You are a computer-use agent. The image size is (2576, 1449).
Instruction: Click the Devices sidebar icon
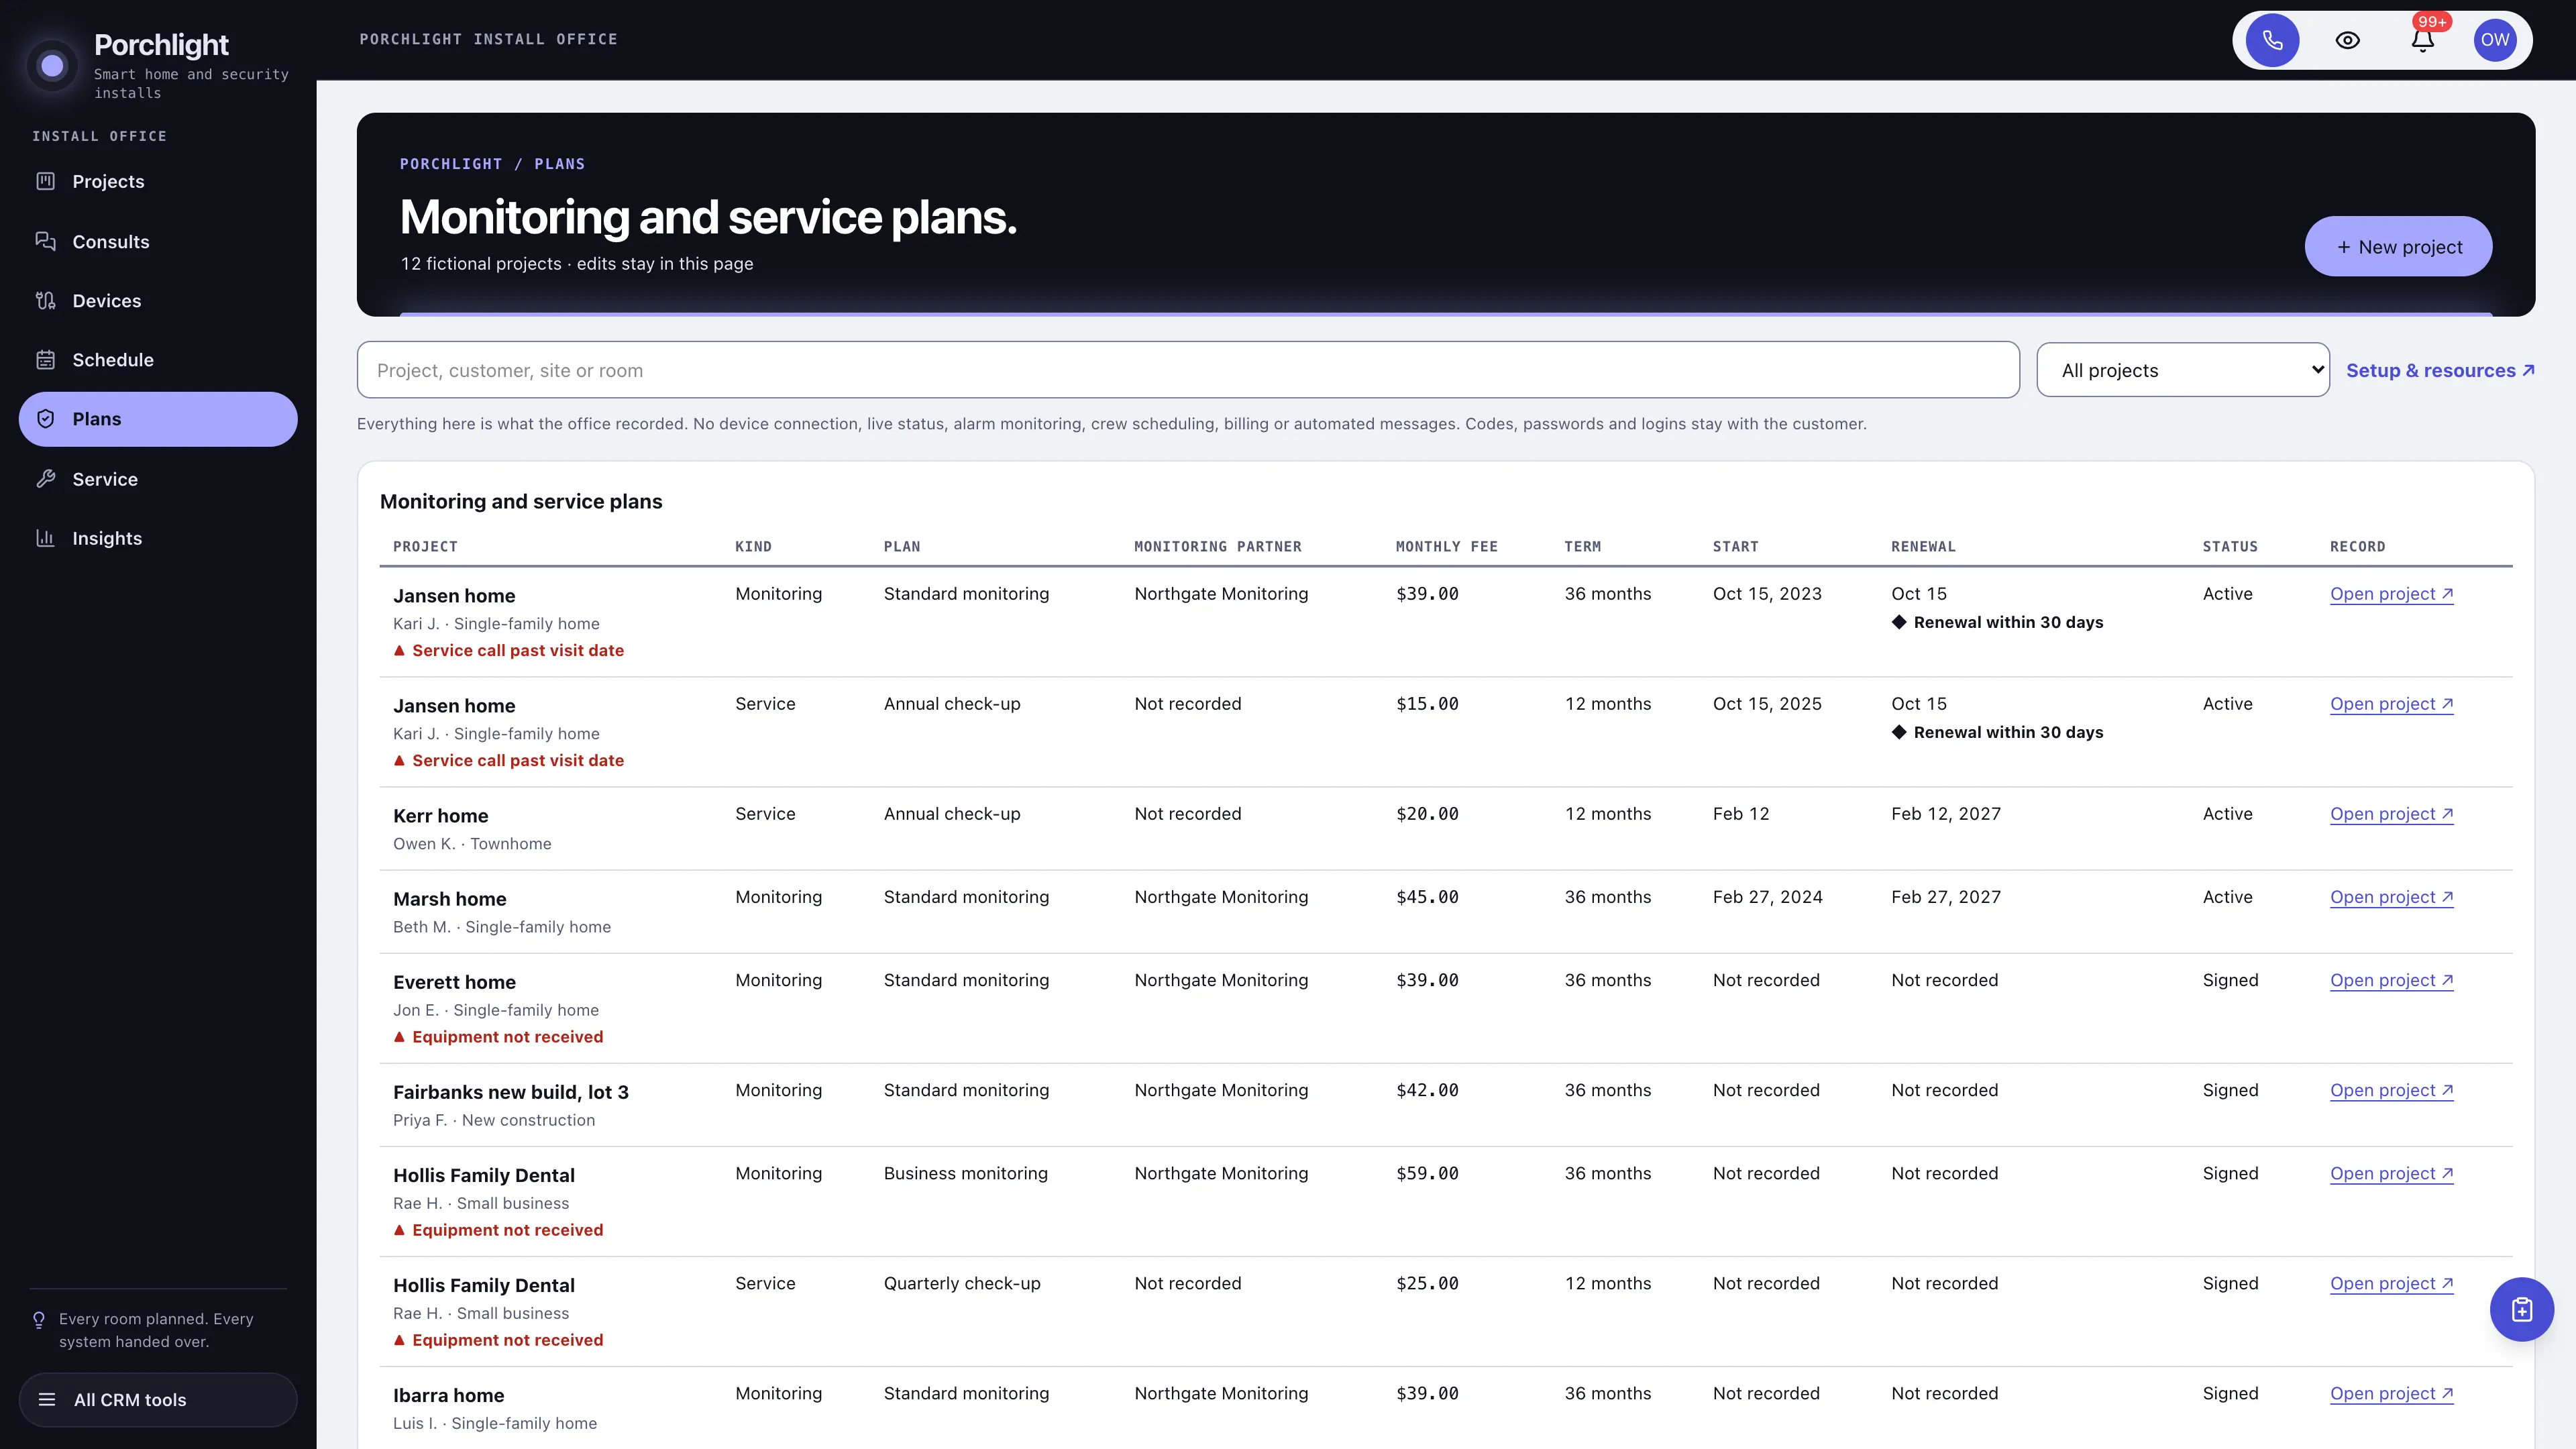(x=45, y=300)
